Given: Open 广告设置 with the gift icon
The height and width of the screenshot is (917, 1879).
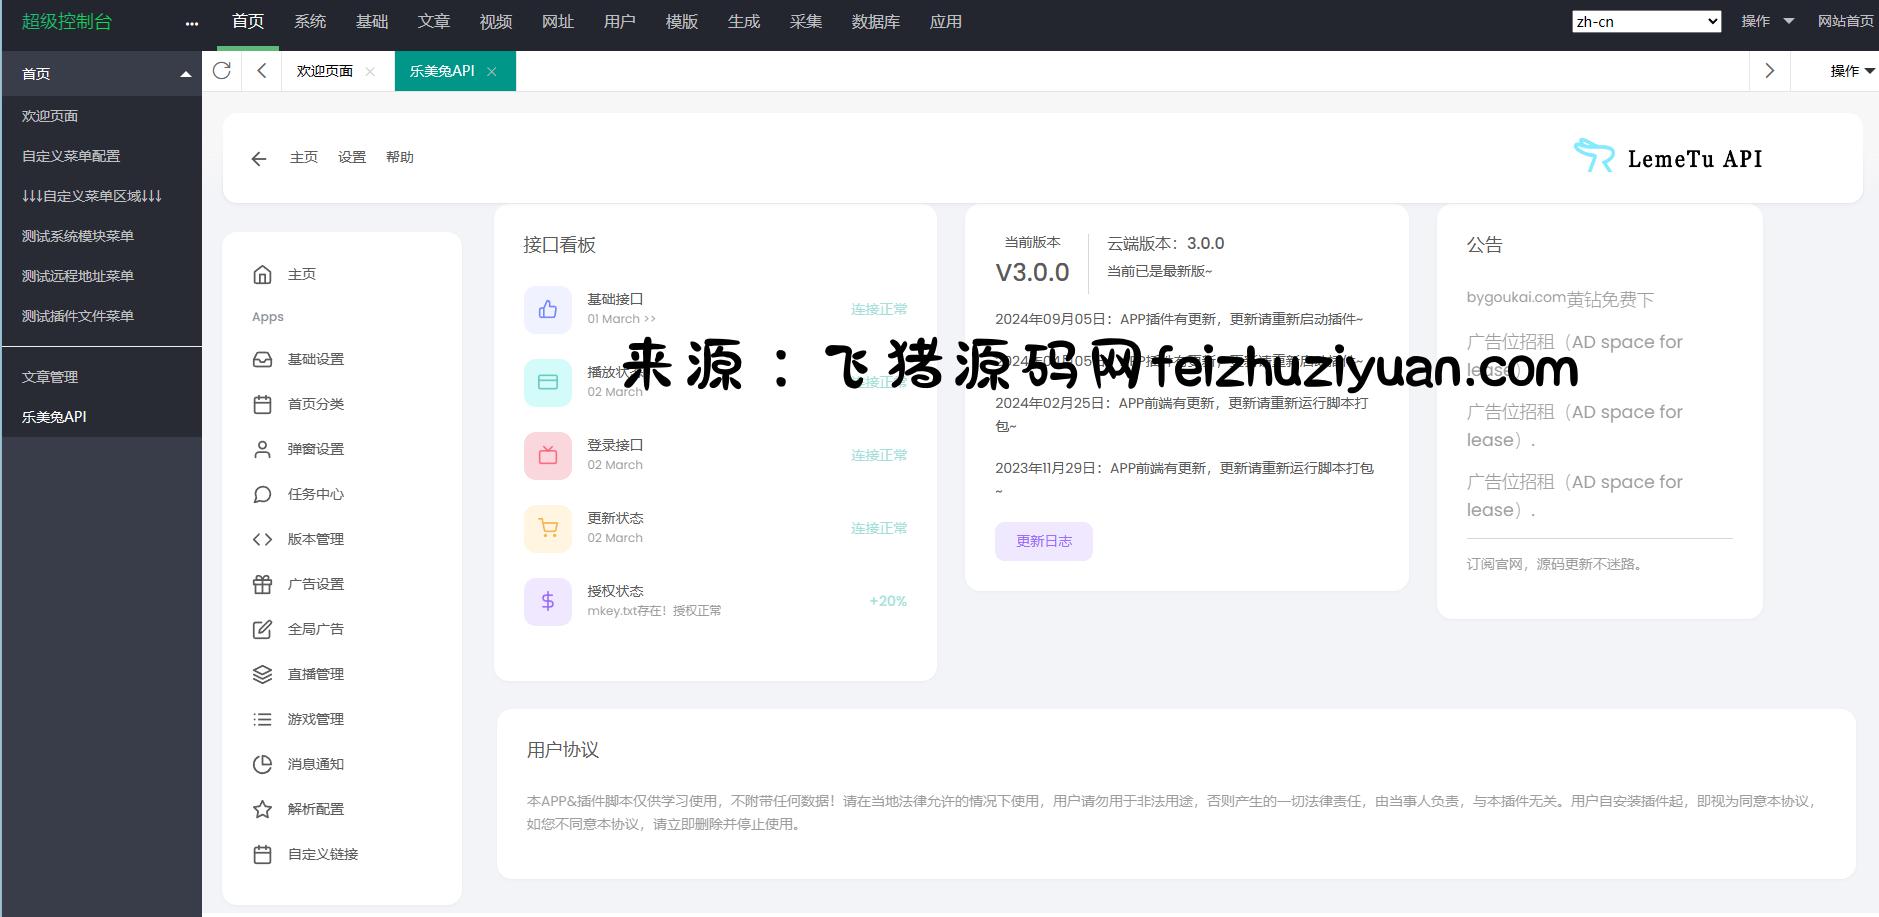Looking at the screenshot, I should tap(315, 584).
